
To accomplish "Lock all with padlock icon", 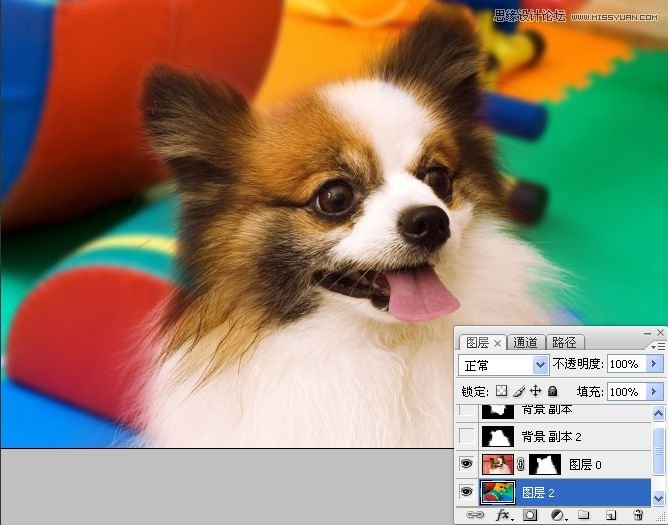I will [x=553, y=391].
